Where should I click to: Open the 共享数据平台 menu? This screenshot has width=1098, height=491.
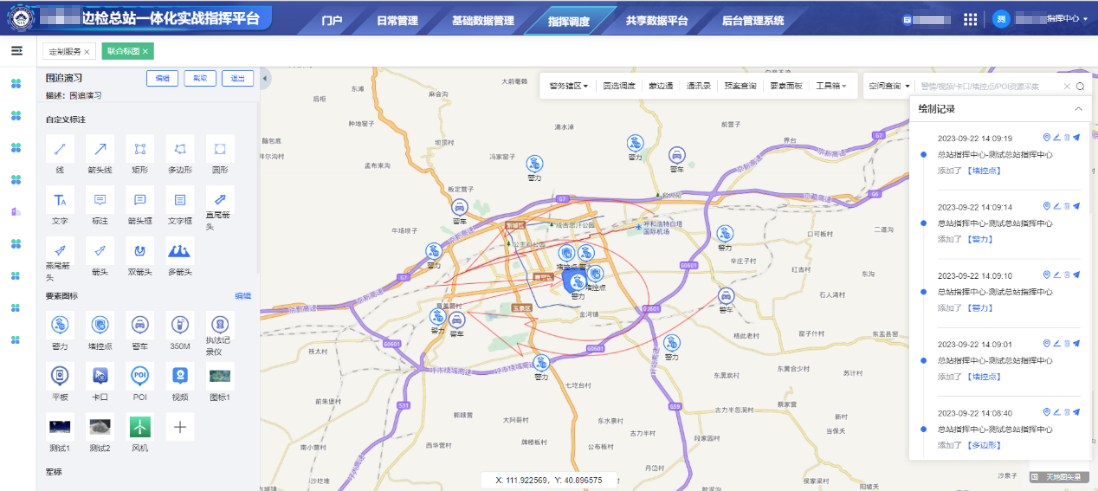(657, 21)
